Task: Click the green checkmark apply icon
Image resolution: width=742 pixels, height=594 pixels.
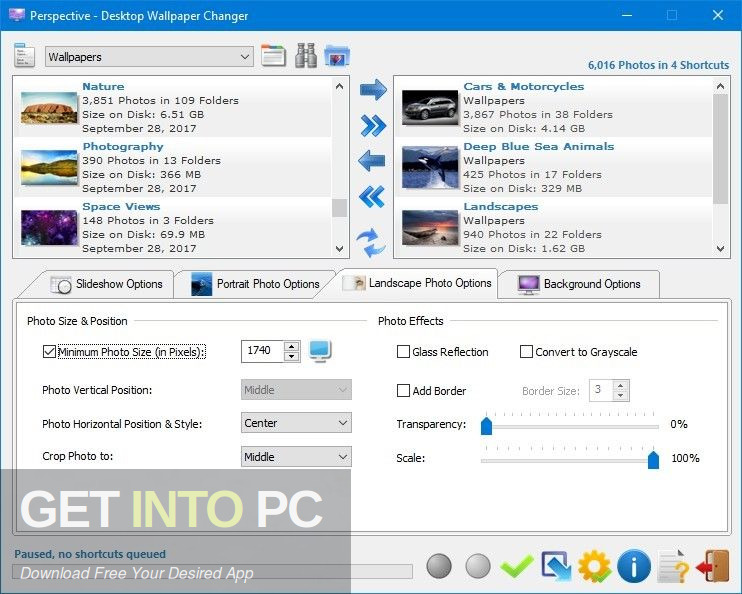Action: click(x=516, y=566)
